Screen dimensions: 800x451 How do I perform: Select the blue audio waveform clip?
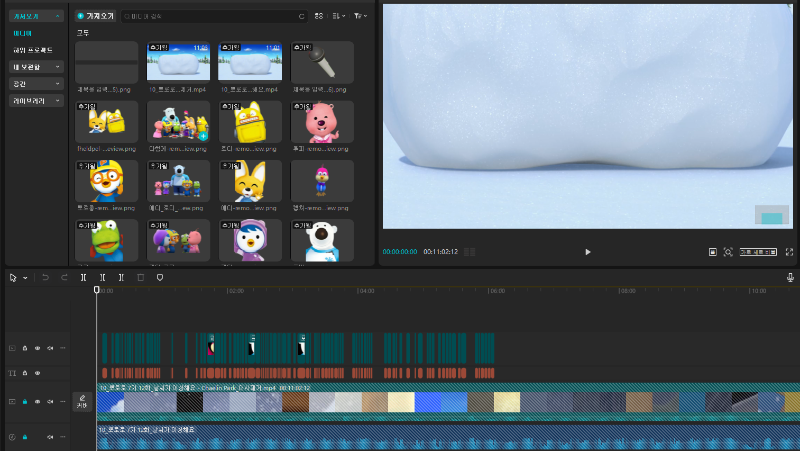[x=448, y=438]
